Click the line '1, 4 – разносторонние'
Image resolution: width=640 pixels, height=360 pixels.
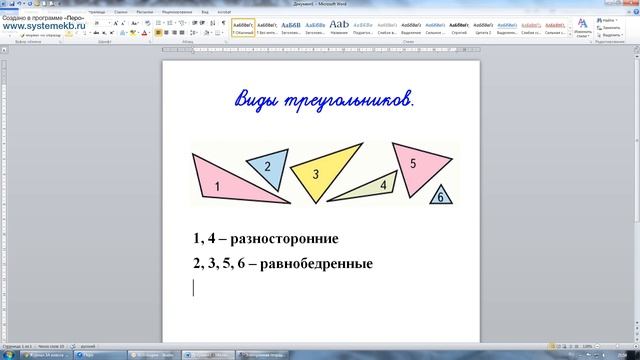266,238
